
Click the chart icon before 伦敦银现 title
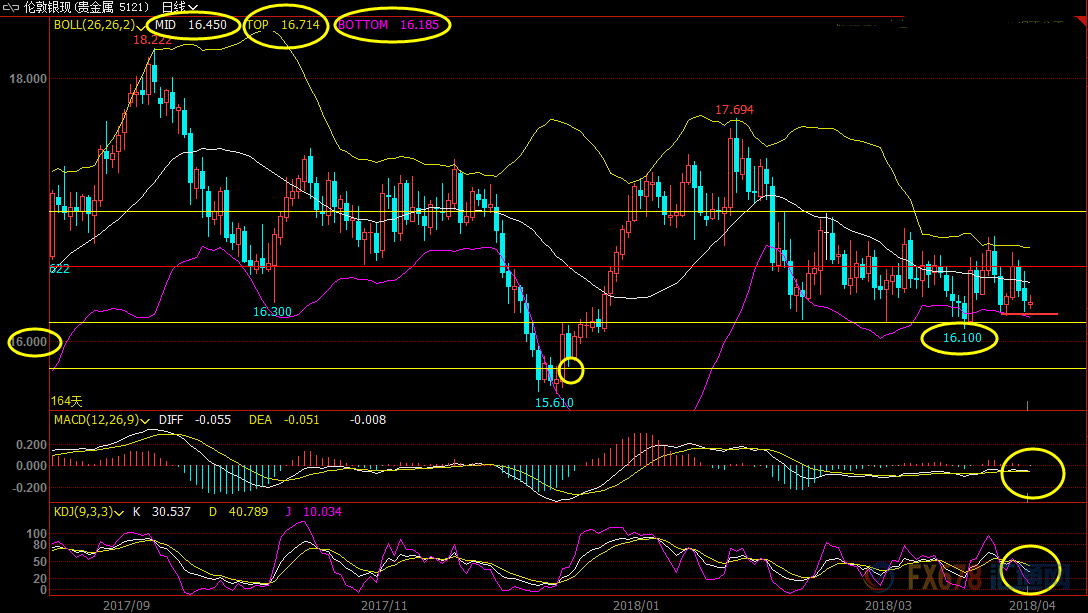(x=9, y=7)
